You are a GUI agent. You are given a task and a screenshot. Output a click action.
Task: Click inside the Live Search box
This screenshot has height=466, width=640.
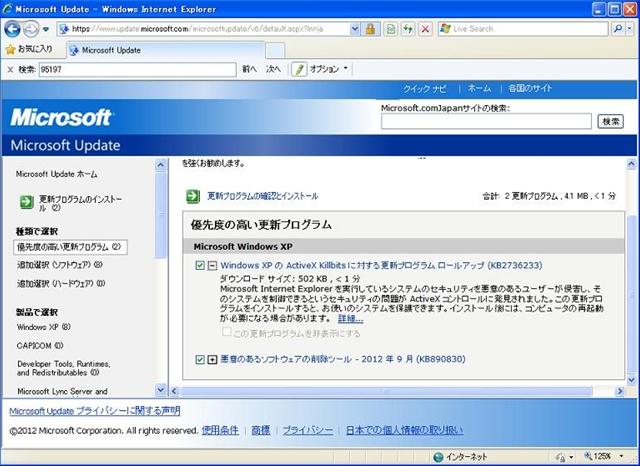tap(523, 29)
